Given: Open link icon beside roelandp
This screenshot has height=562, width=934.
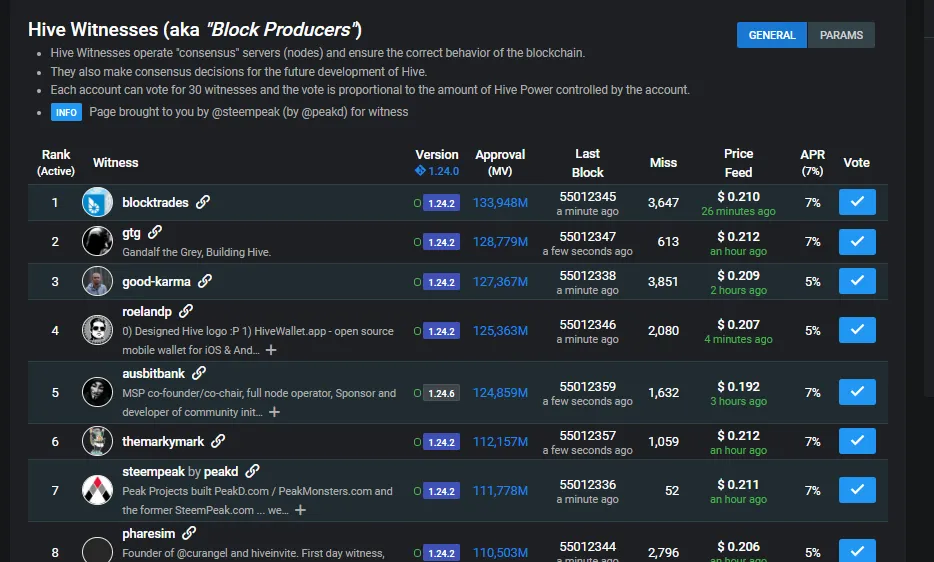Looking at the screenshot, I should tap(186, 311).
